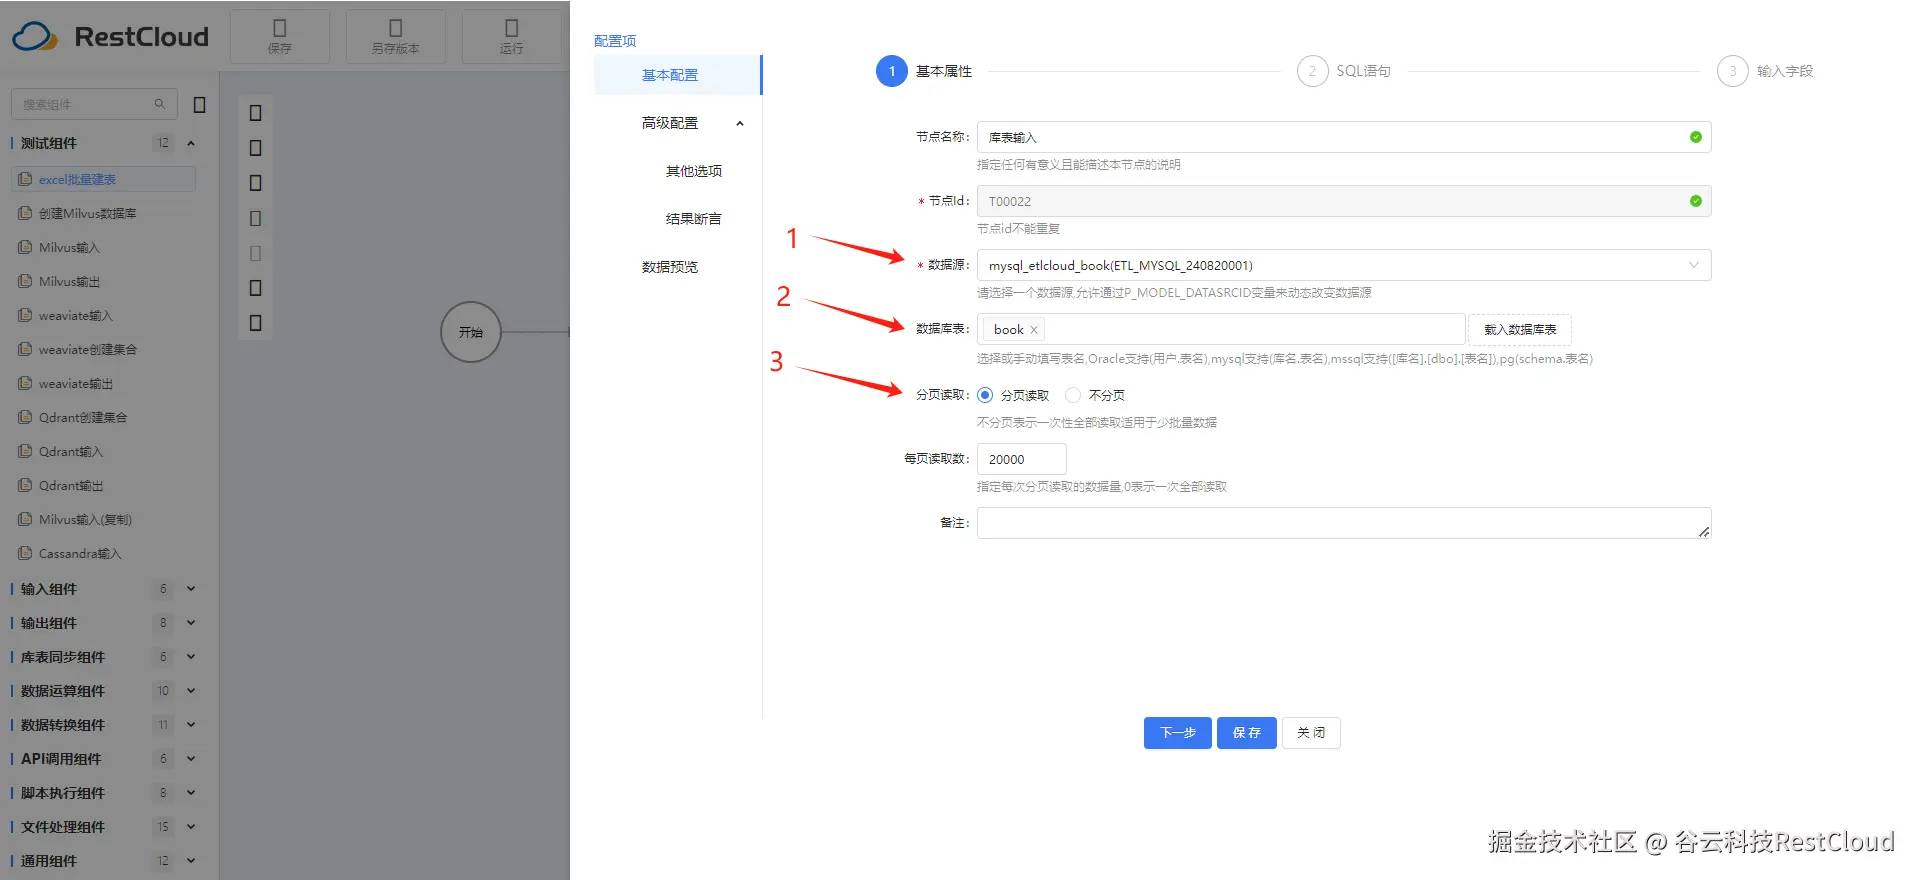This screenshot has height=880, width=1920.
Task: Click the icon beside weaviate输出
Action: (x=25, y=383)
